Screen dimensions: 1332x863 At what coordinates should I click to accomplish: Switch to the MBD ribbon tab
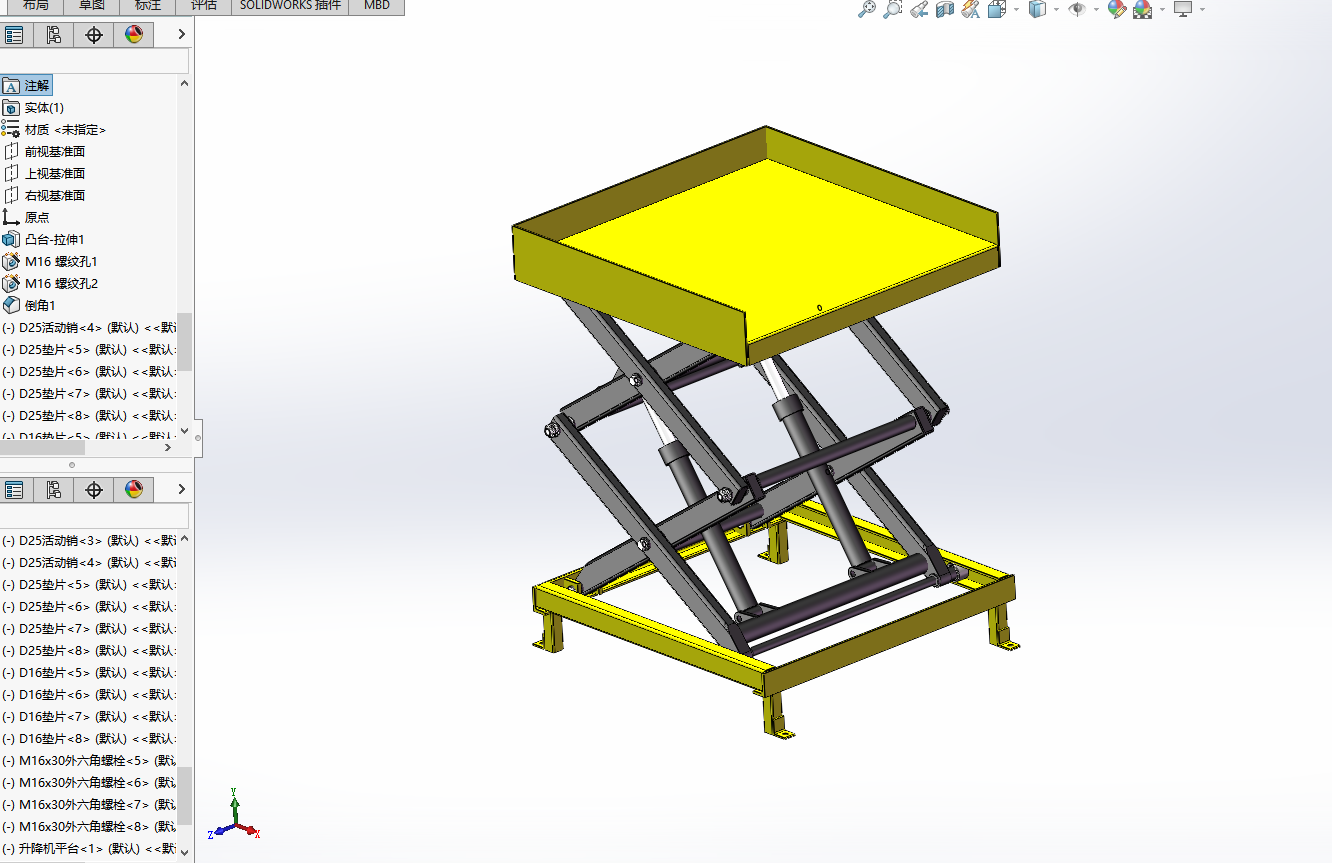[x=377, y=5]
